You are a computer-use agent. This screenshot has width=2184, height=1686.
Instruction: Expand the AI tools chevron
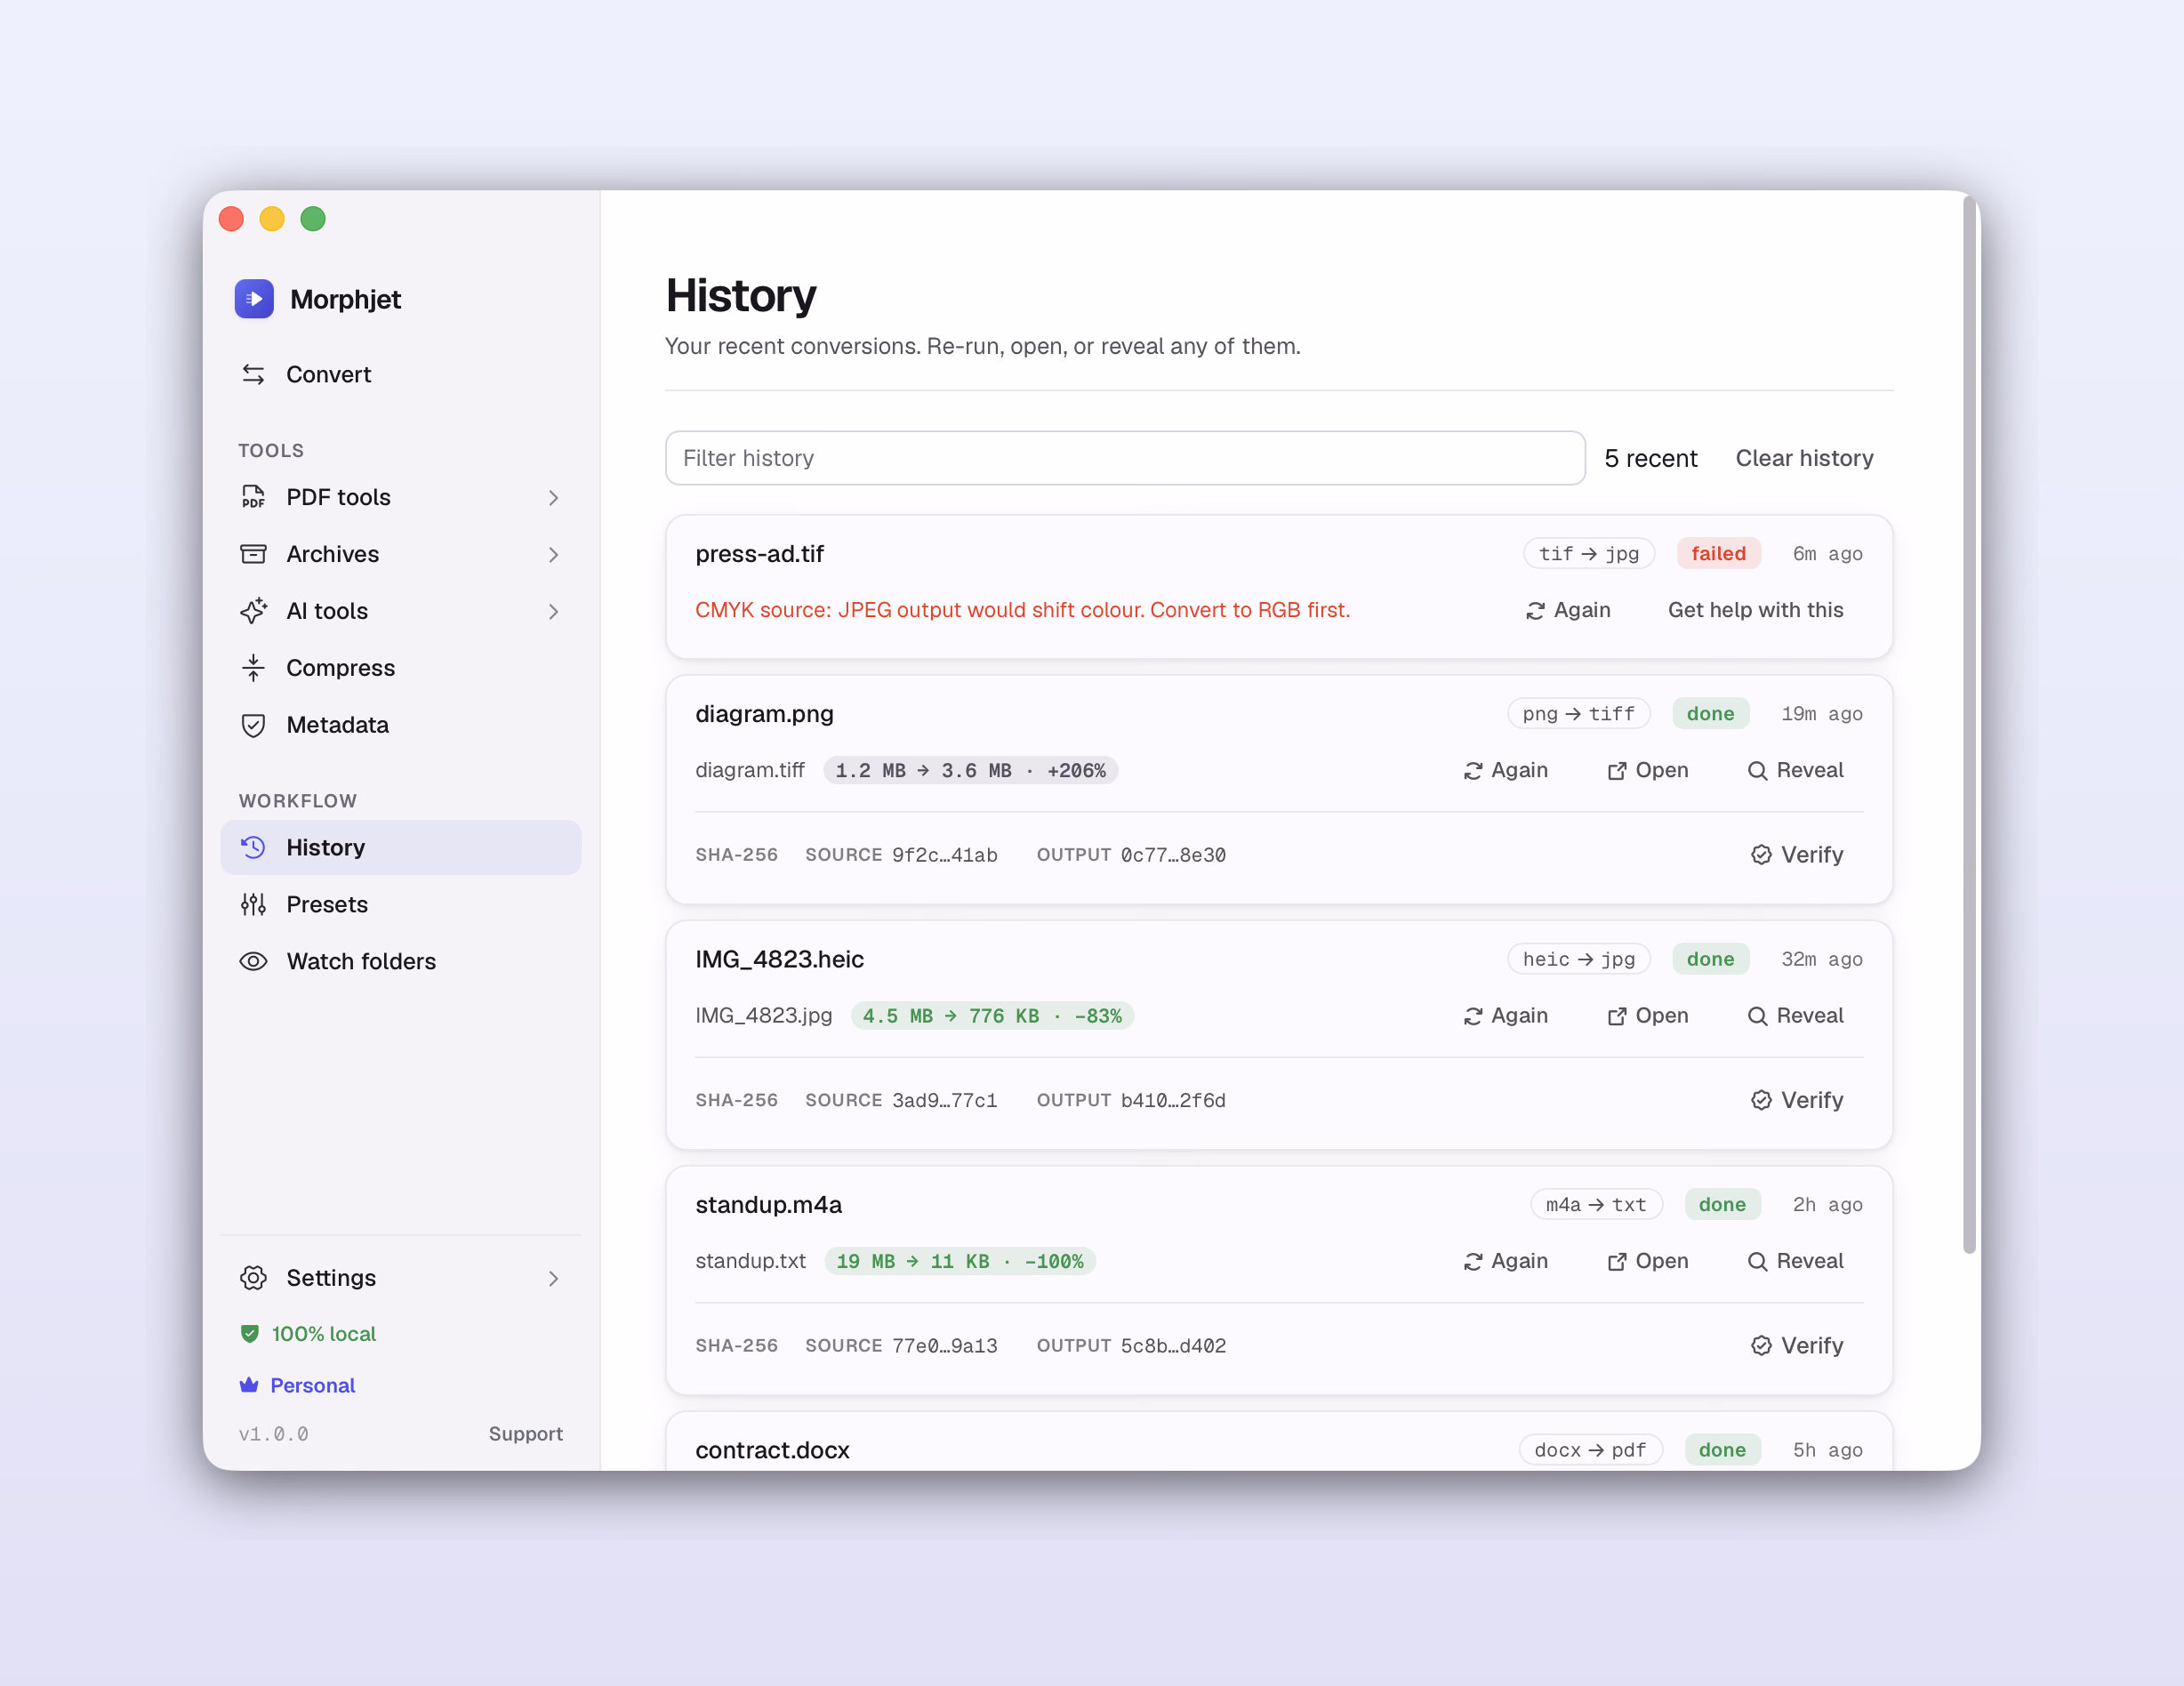(553, 612)
